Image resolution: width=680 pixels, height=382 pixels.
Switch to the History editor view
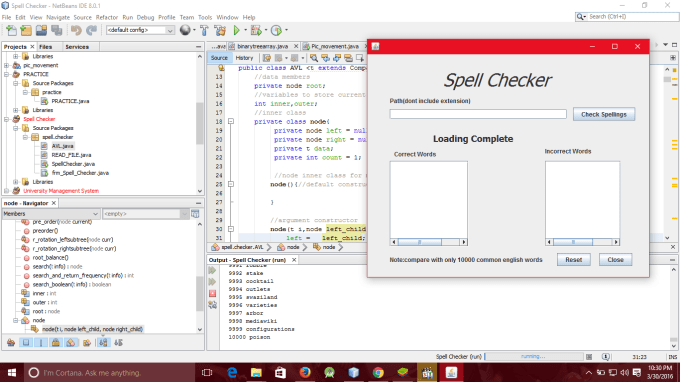pos(244,58)
